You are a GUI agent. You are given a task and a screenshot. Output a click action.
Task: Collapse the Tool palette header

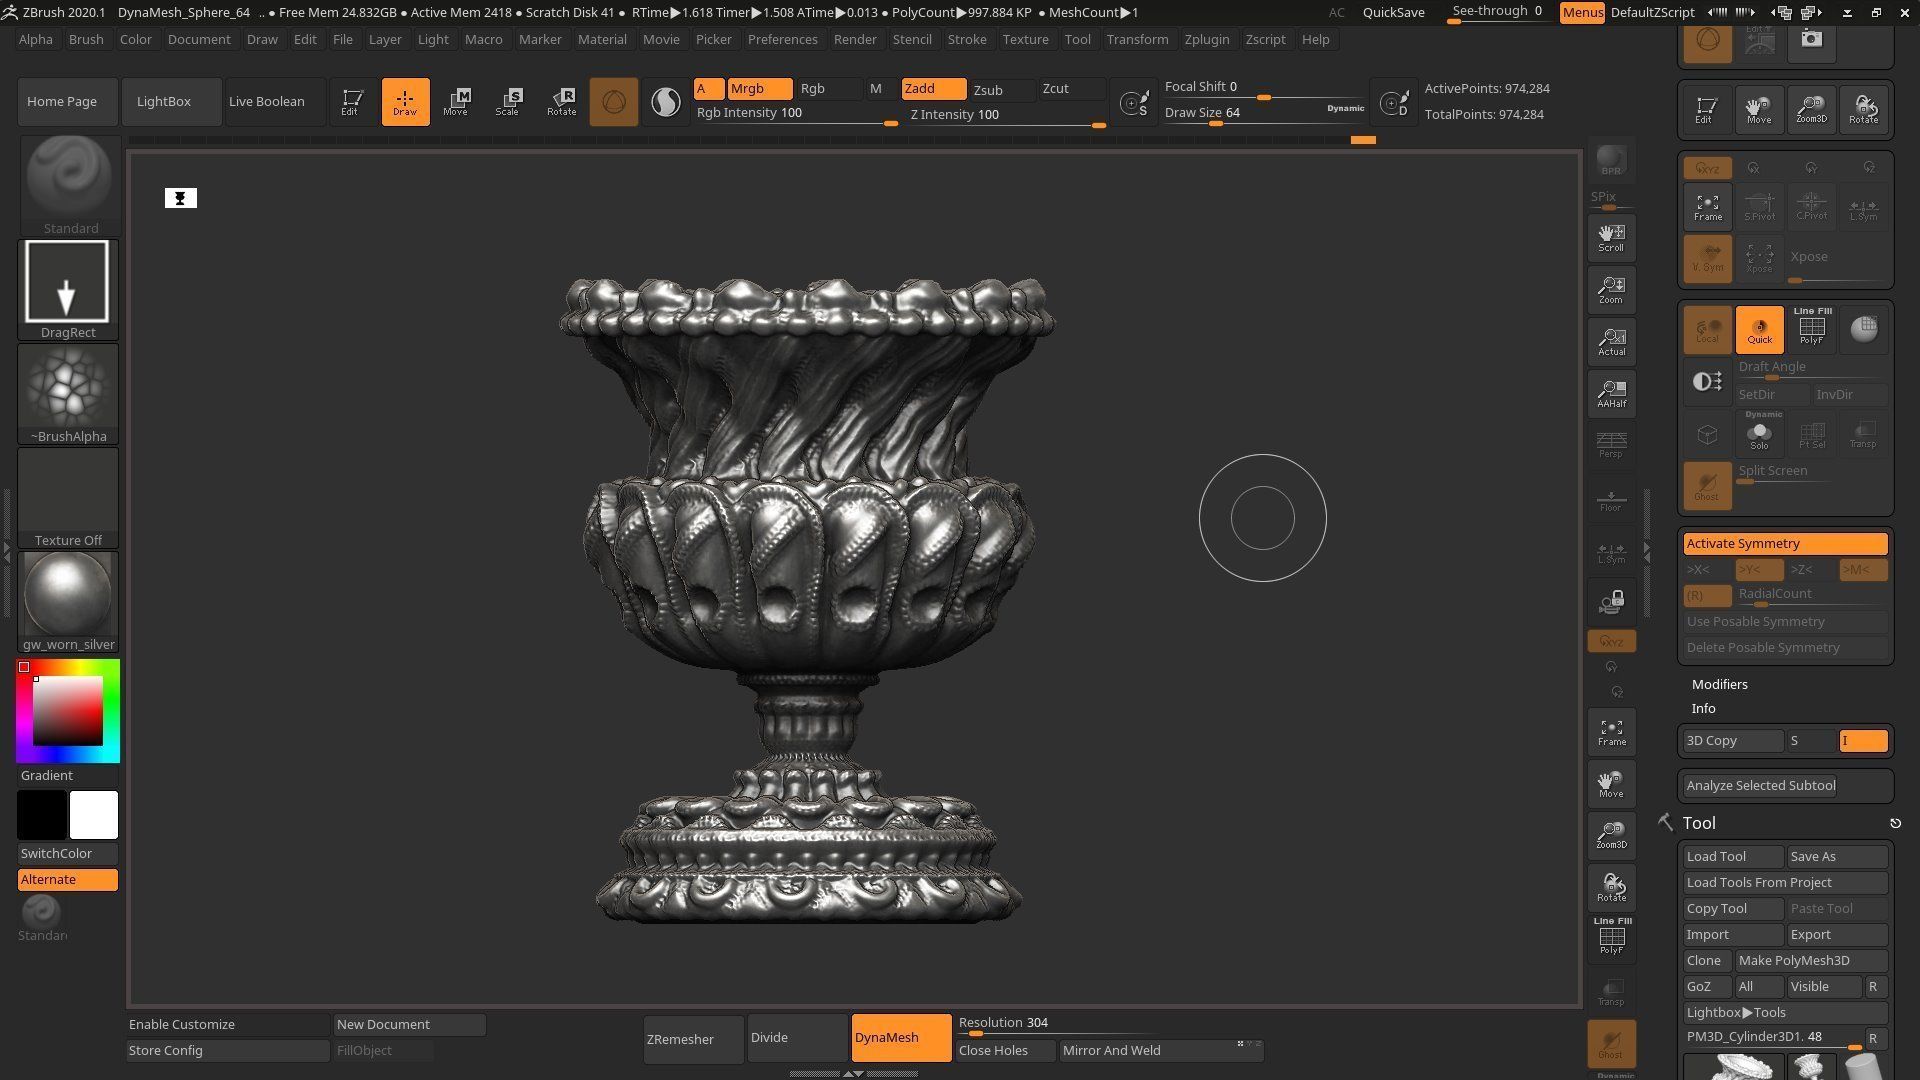point(1698,823)
